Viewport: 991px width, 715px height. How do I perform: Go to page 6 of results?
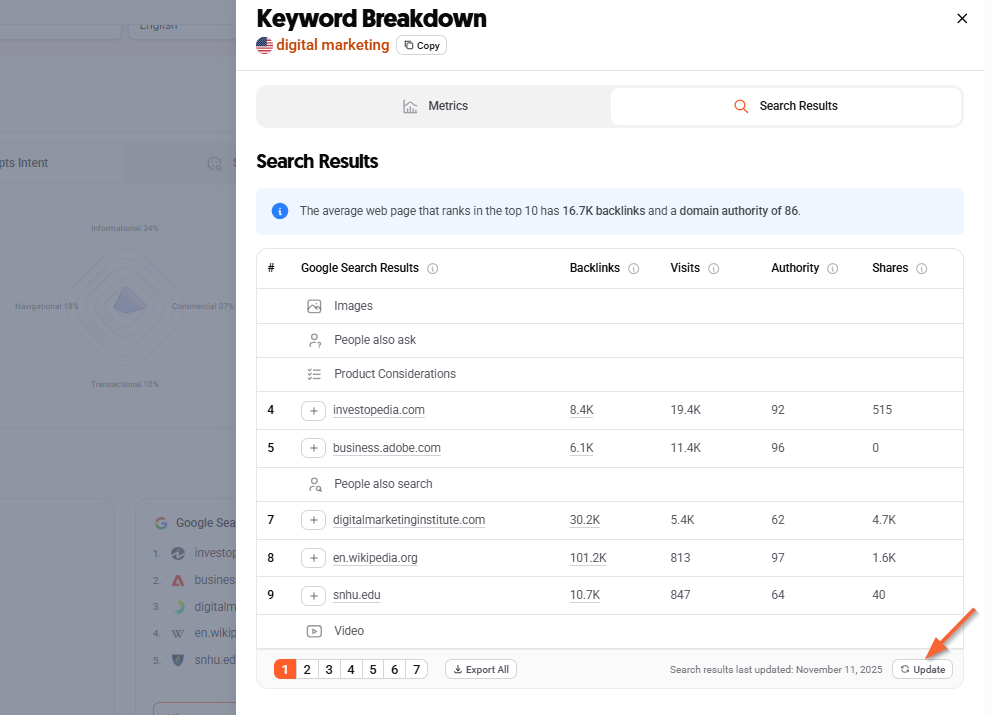tap(394, 669)
